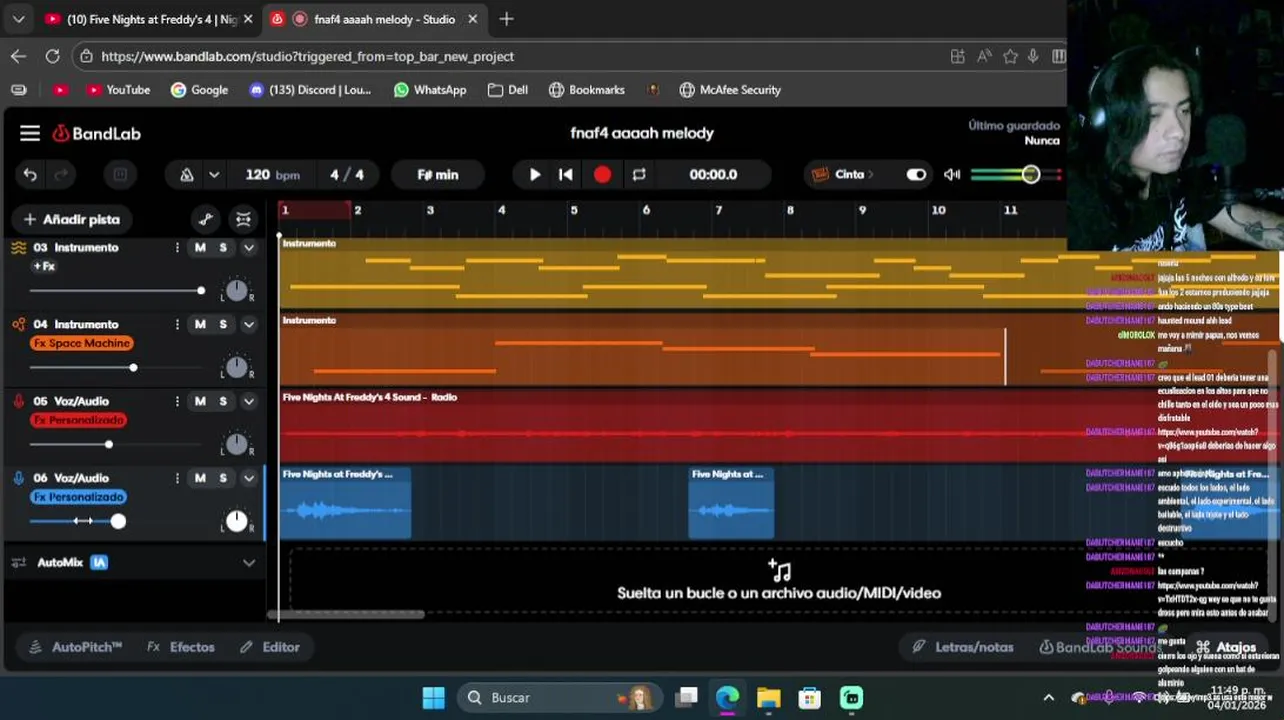
Task: Redo the last undone action
Action: 61,174
